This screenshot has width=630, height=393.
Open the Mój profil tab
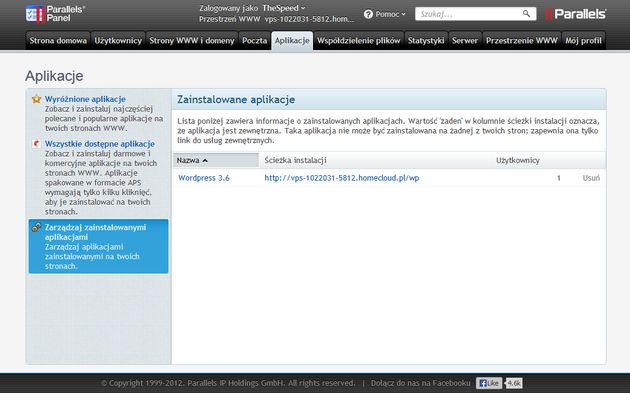[x=583, y=41]
